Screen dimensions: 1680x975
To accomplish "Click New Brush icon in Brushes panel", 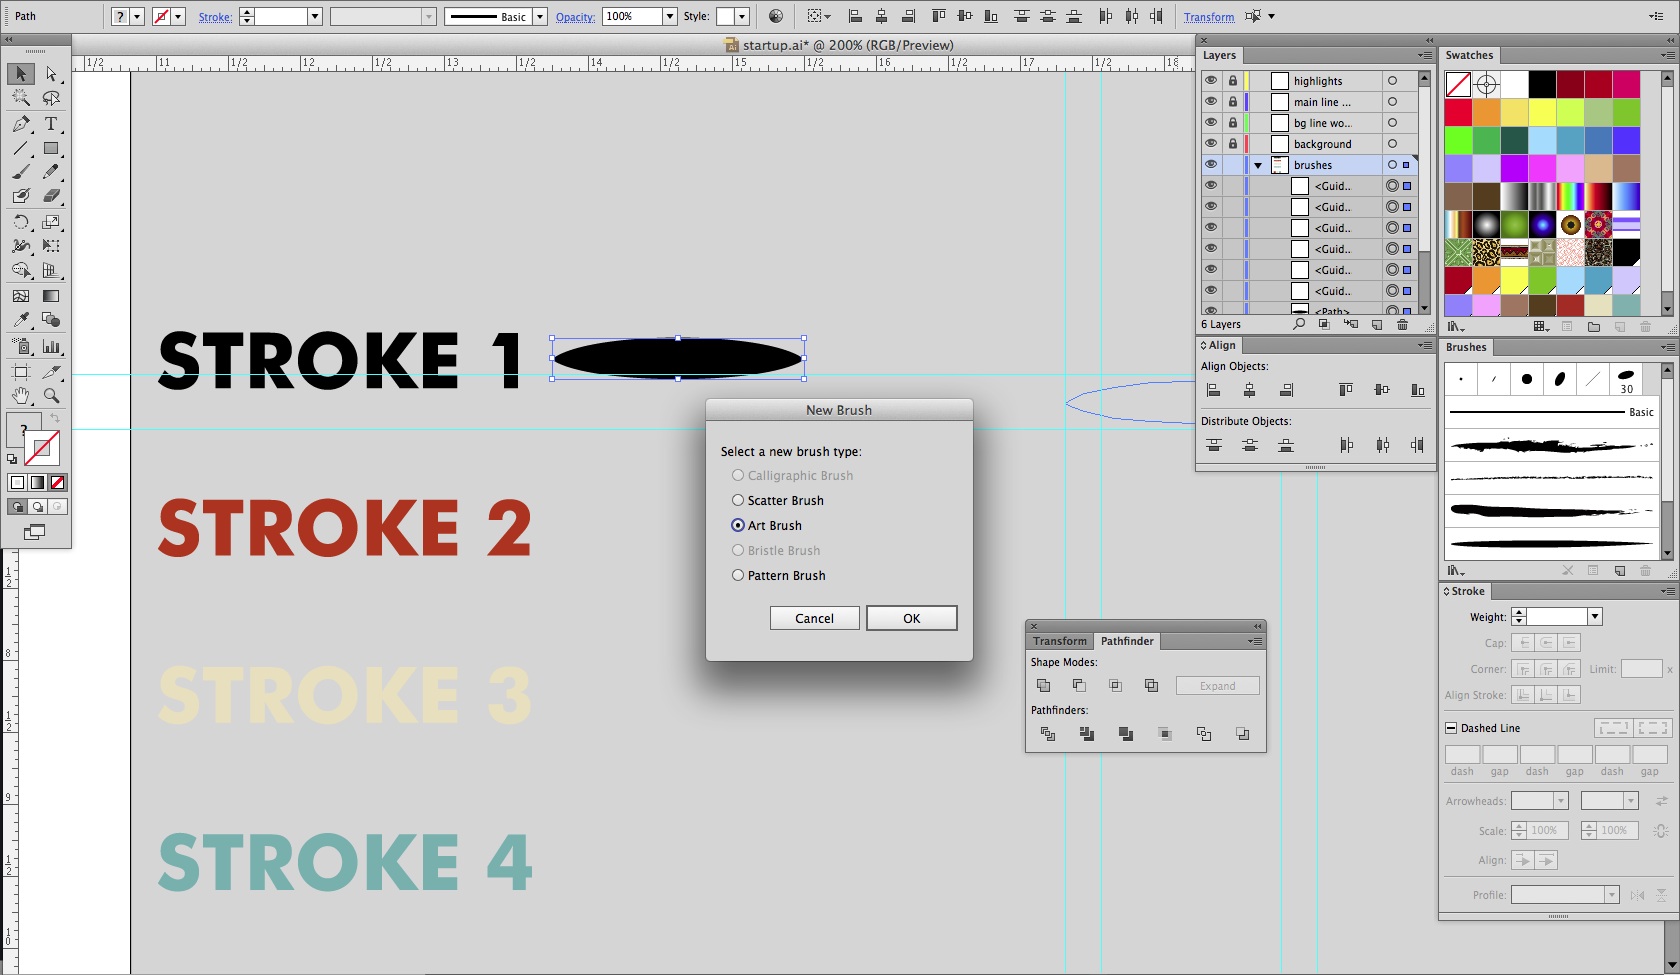I will (1620, 571).
